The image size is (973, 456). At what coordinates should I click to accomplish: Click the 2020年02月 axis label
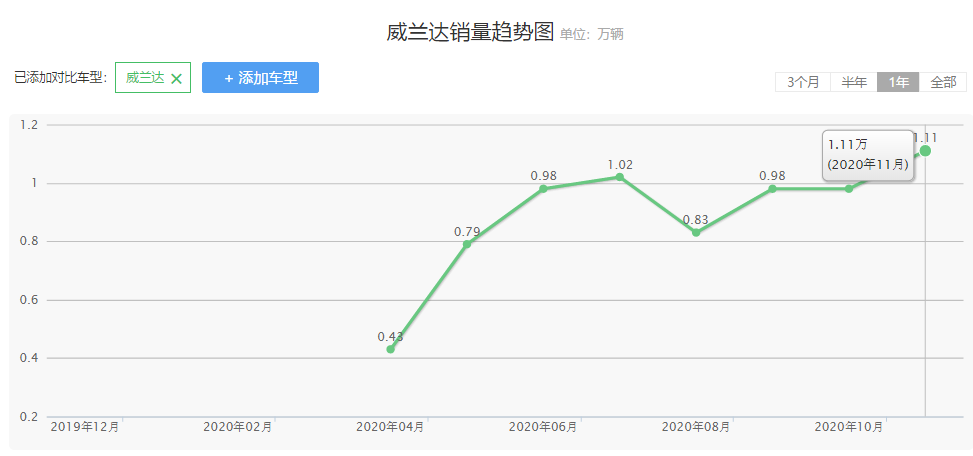click(x=238, y=427)
